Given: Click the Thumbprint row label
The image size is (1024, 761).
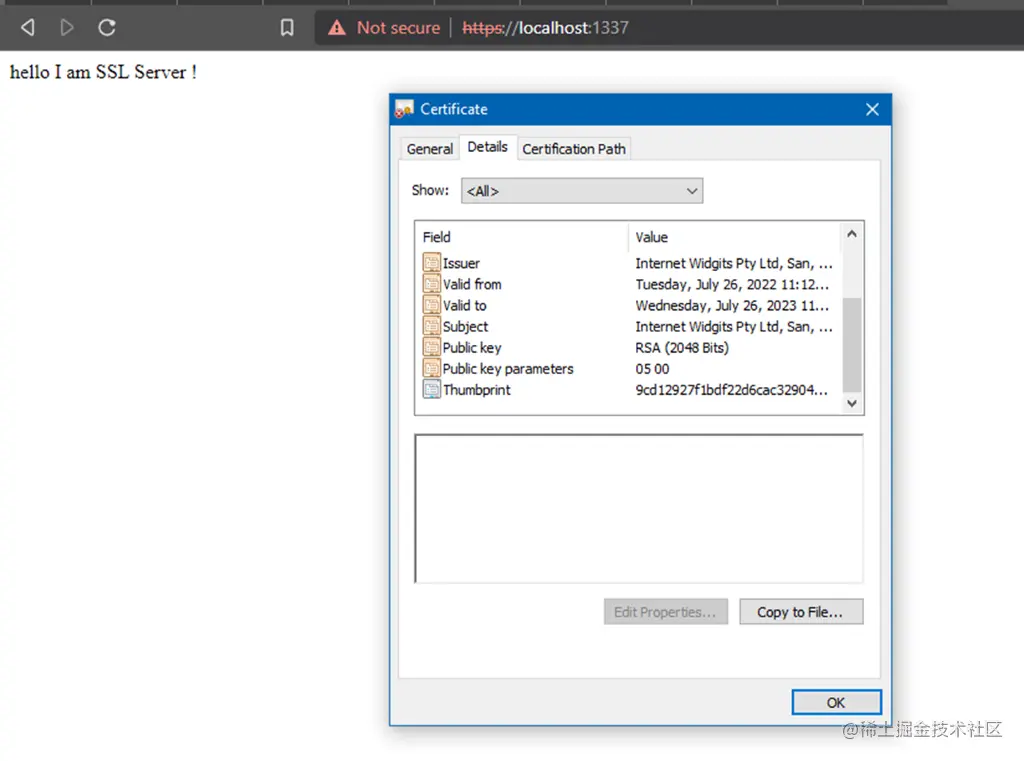Looking at the screenshot, I should 477,390.
